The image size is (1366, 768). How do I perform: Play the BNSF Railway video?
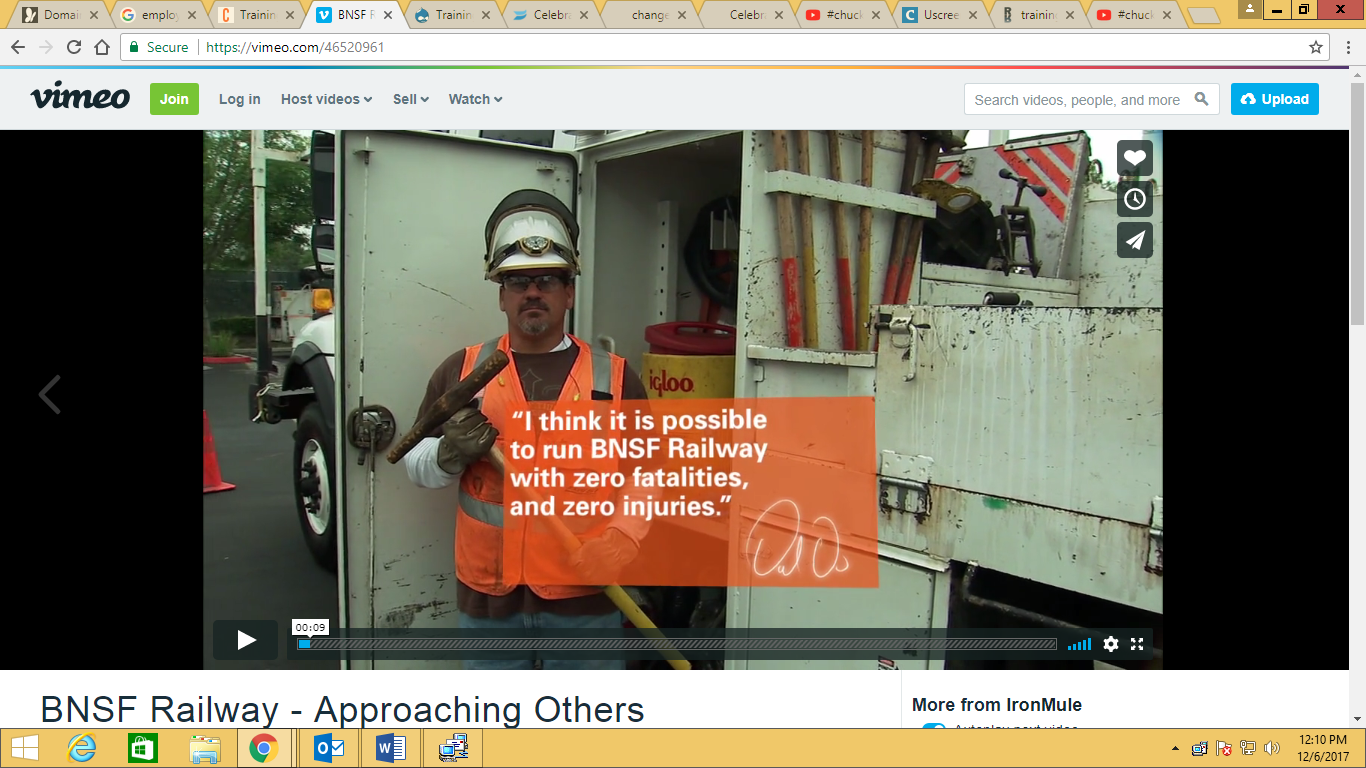(245, 640)
